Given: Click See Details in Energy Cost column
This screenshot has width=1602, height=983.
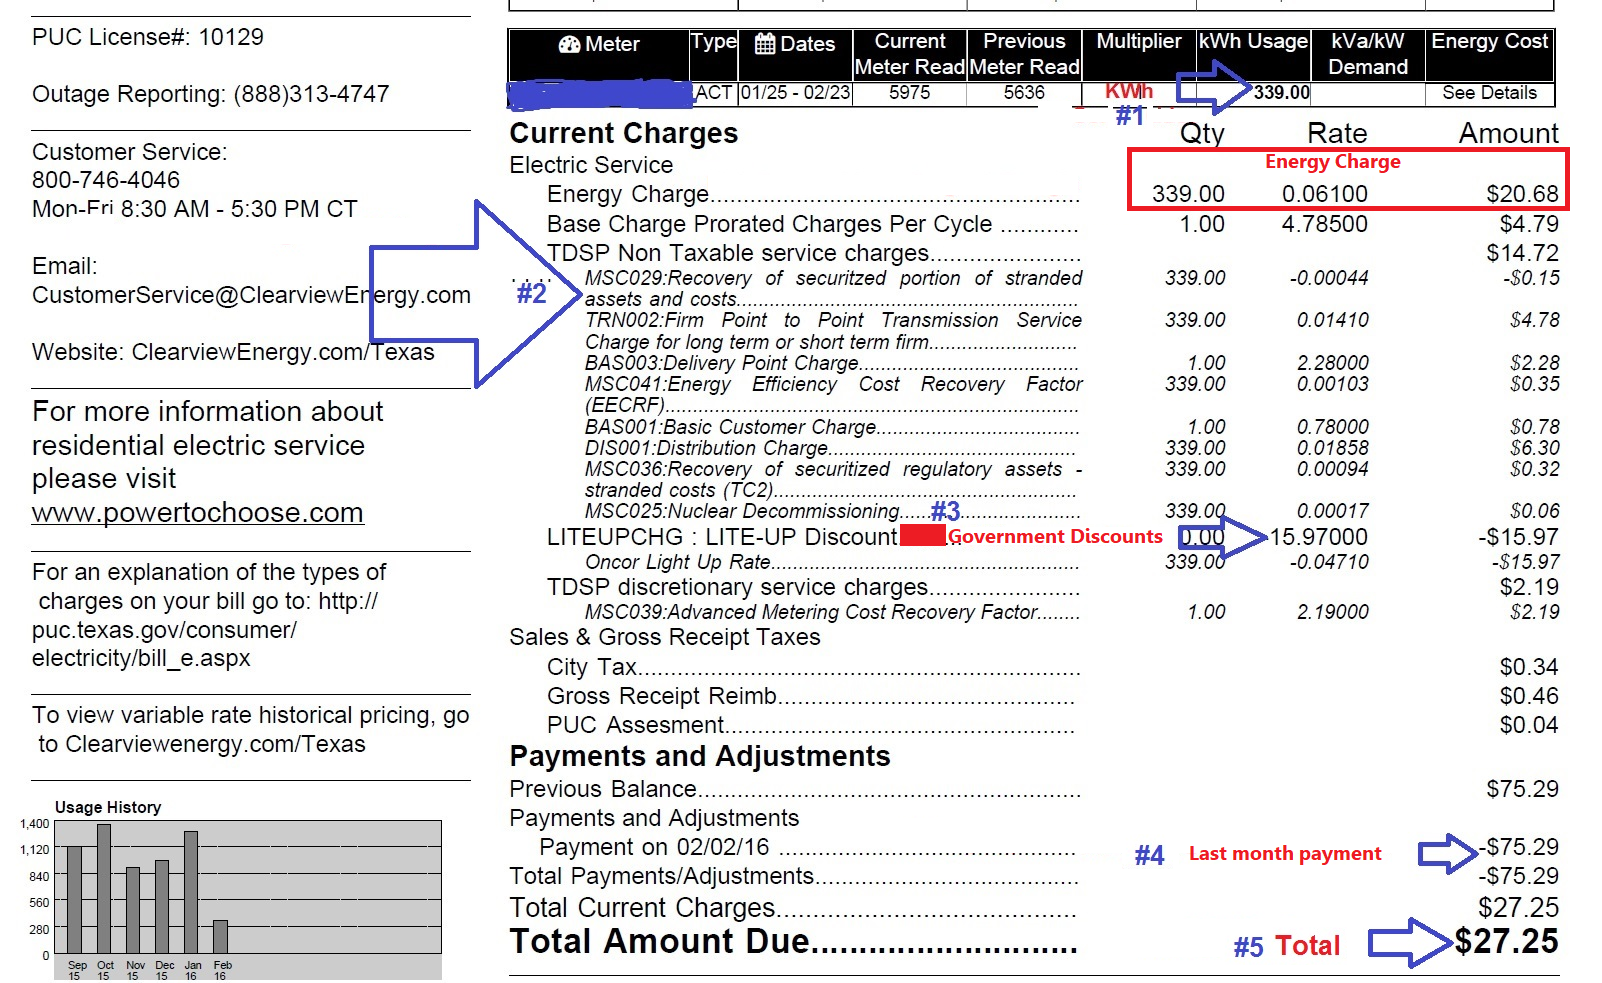Looking at the screenshot, I should 1489,93.
